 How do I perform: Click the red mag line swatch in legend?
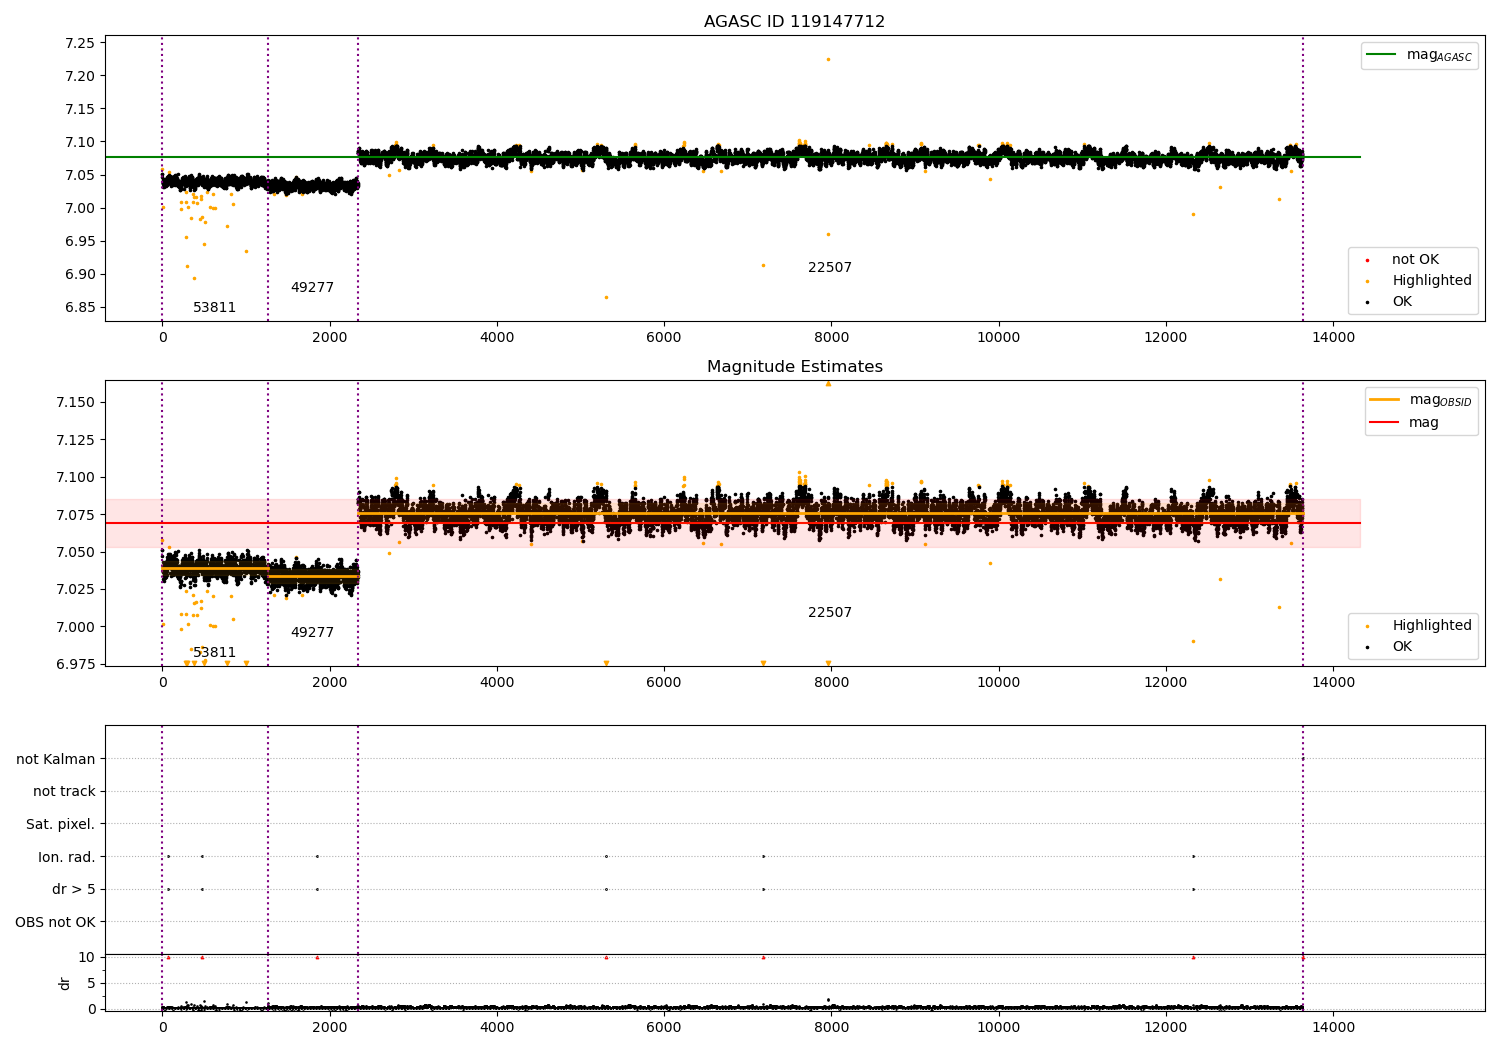coord(1385,423)
